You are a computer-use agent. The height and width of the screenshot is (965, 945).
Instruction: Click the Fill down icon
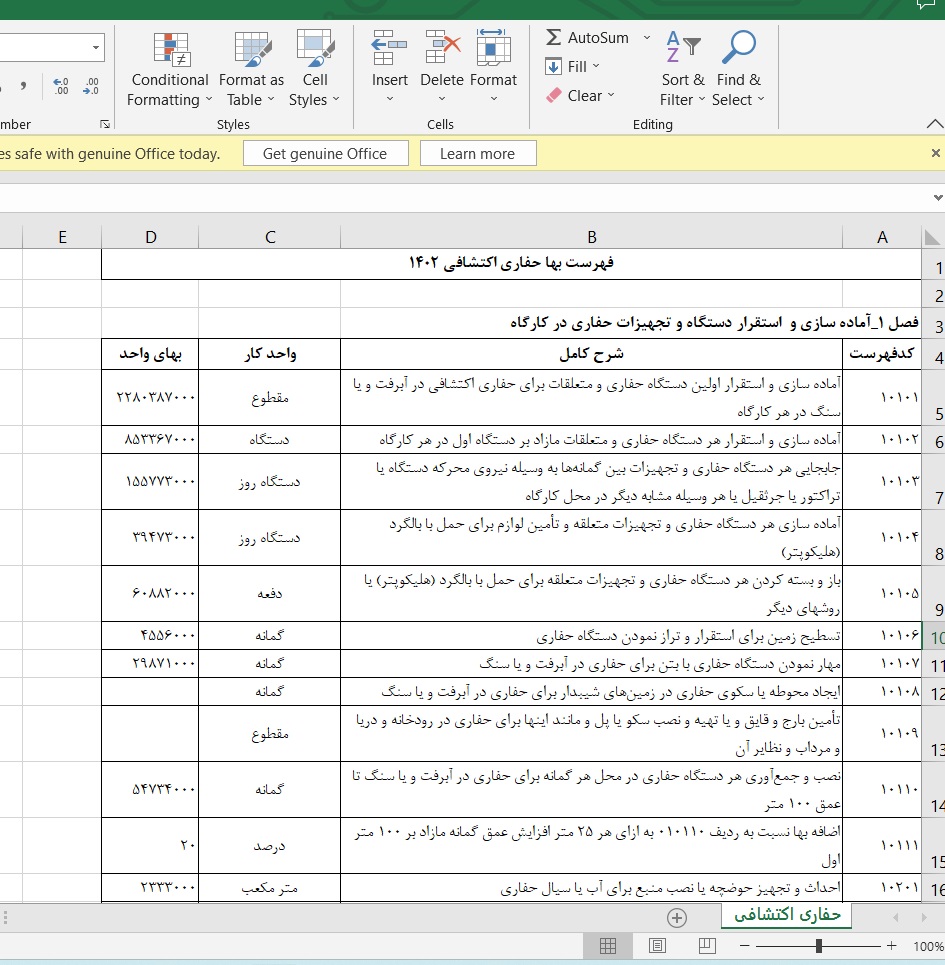coord(553,66)
